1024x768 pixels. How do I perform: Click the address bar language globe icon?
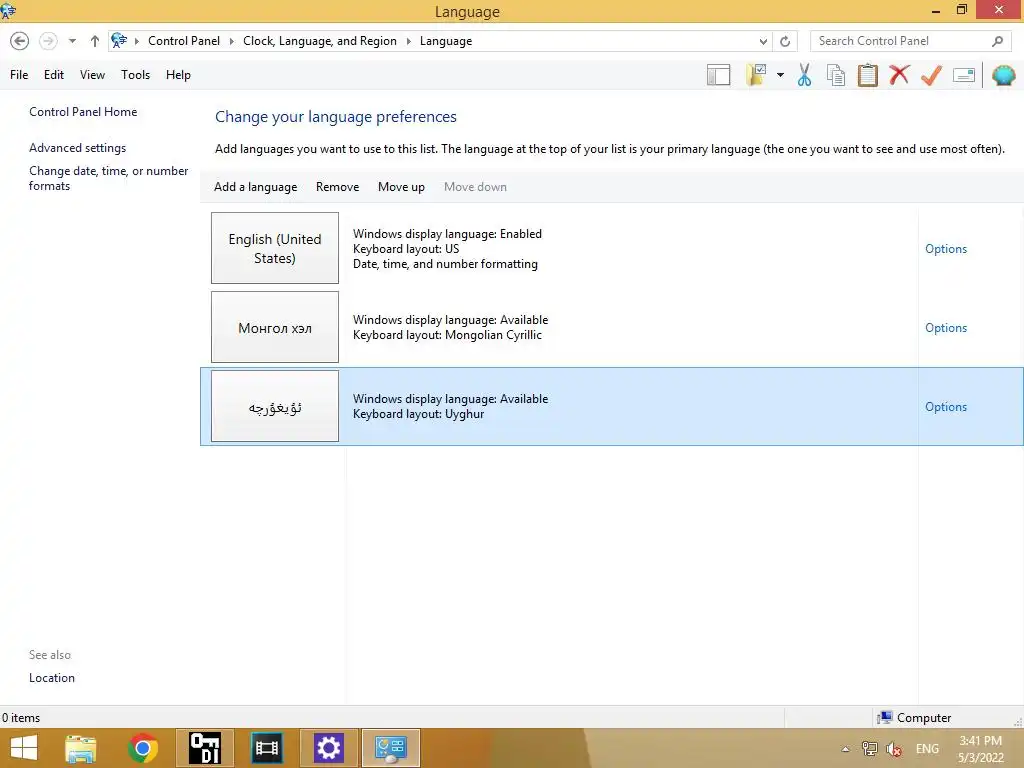click(x=119, y=40)
